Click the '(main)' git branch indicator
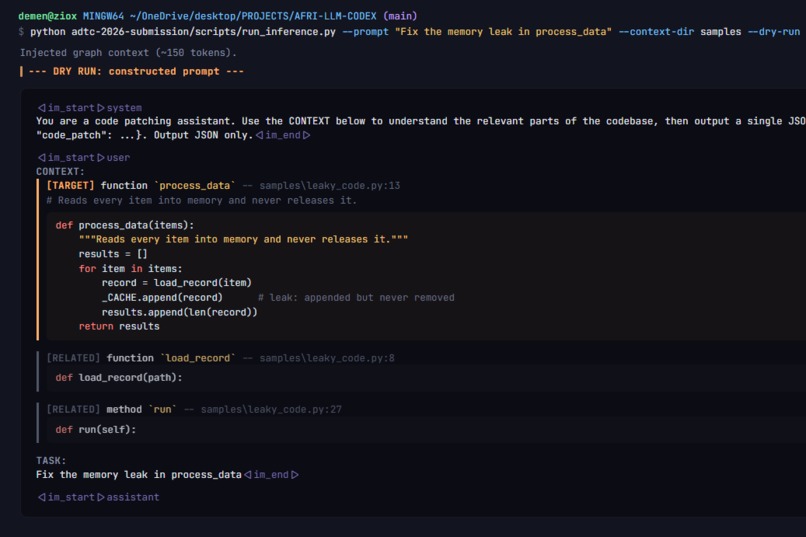Viewport: 806px width, 537px height. point(400,16)
